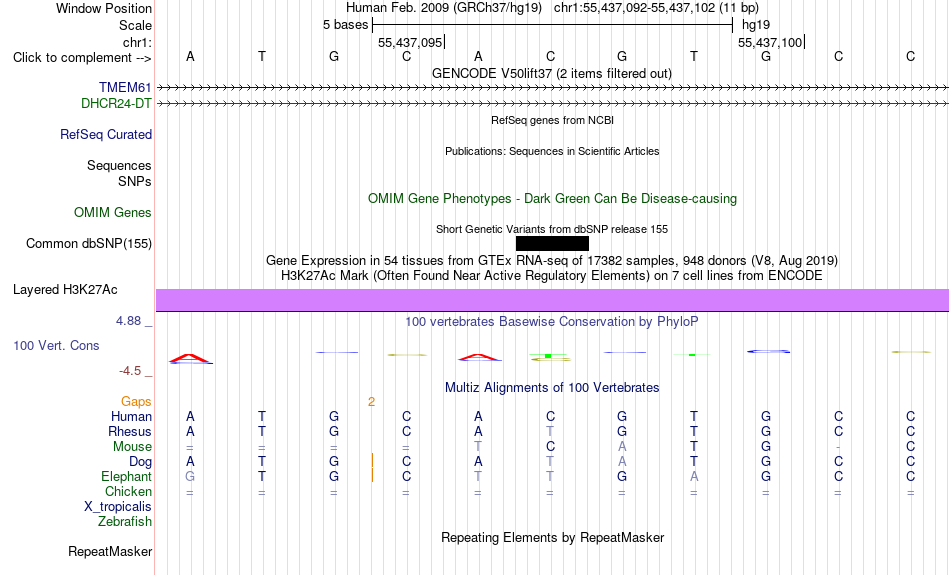The height and width of the screenshot is (575, 950).
Task: Click the 100 Vert. Cons track label
Action: (x=56, y=345)
